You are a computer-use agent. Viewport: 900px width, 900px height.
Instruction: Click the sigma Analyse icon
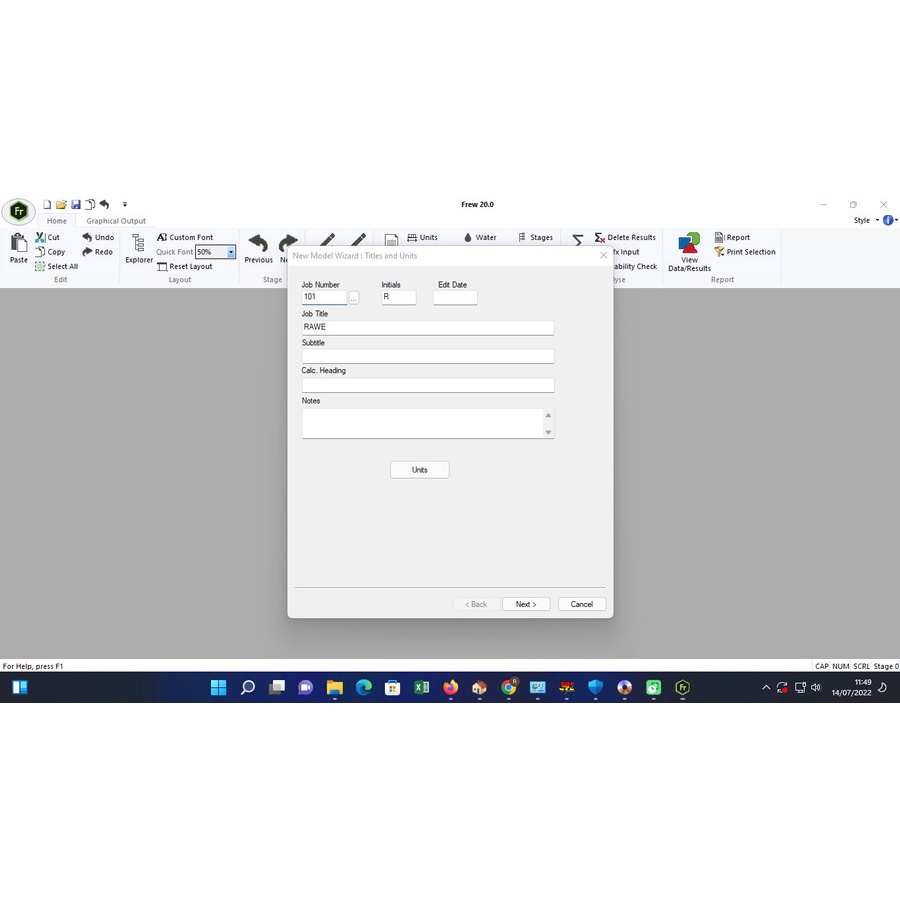click(x=577, y=239)
